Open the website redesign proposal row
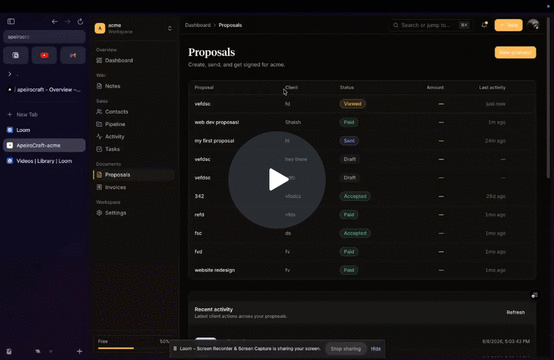The width and height of the screenshot is (554, 360). [x=362, y=270]
